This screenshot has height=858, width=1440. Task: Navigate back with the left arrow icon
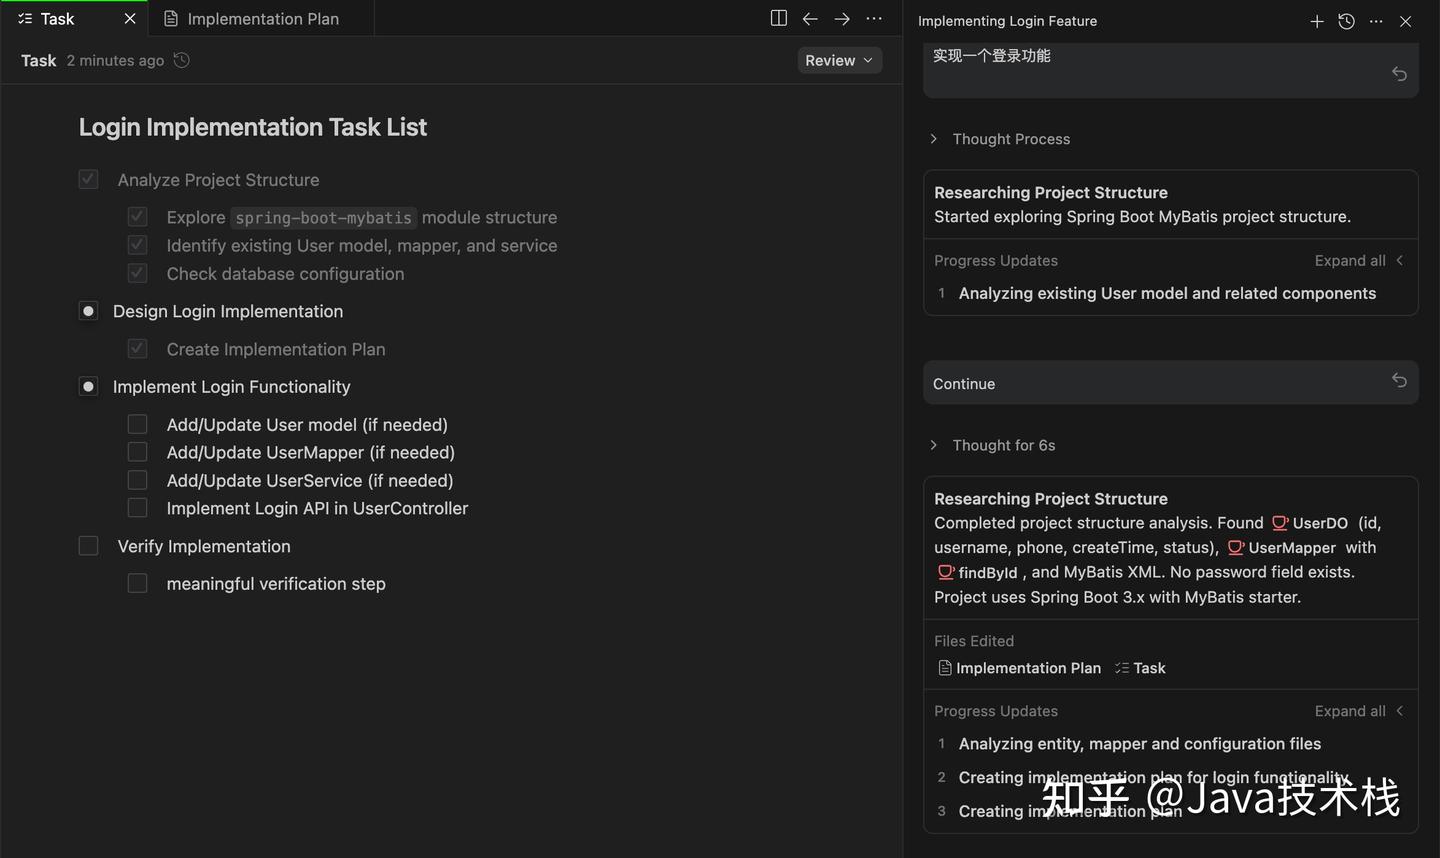coord(810,19)
